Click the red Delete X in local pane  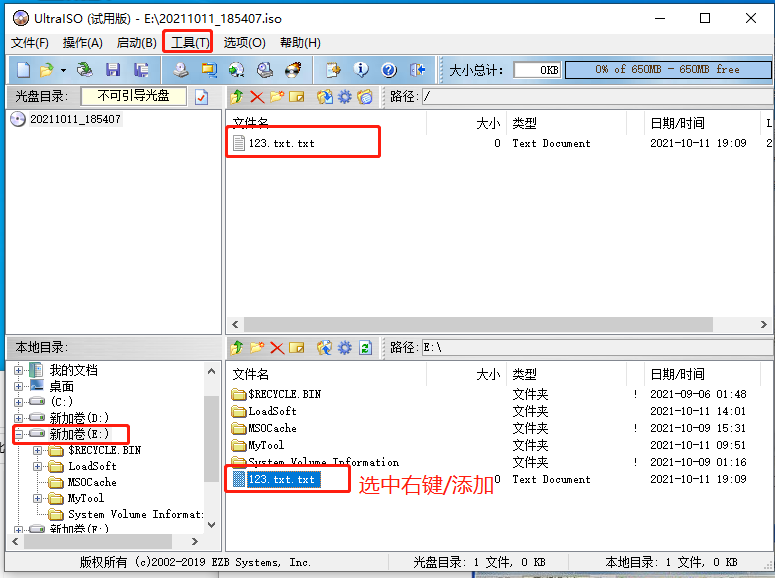(277, 348)
